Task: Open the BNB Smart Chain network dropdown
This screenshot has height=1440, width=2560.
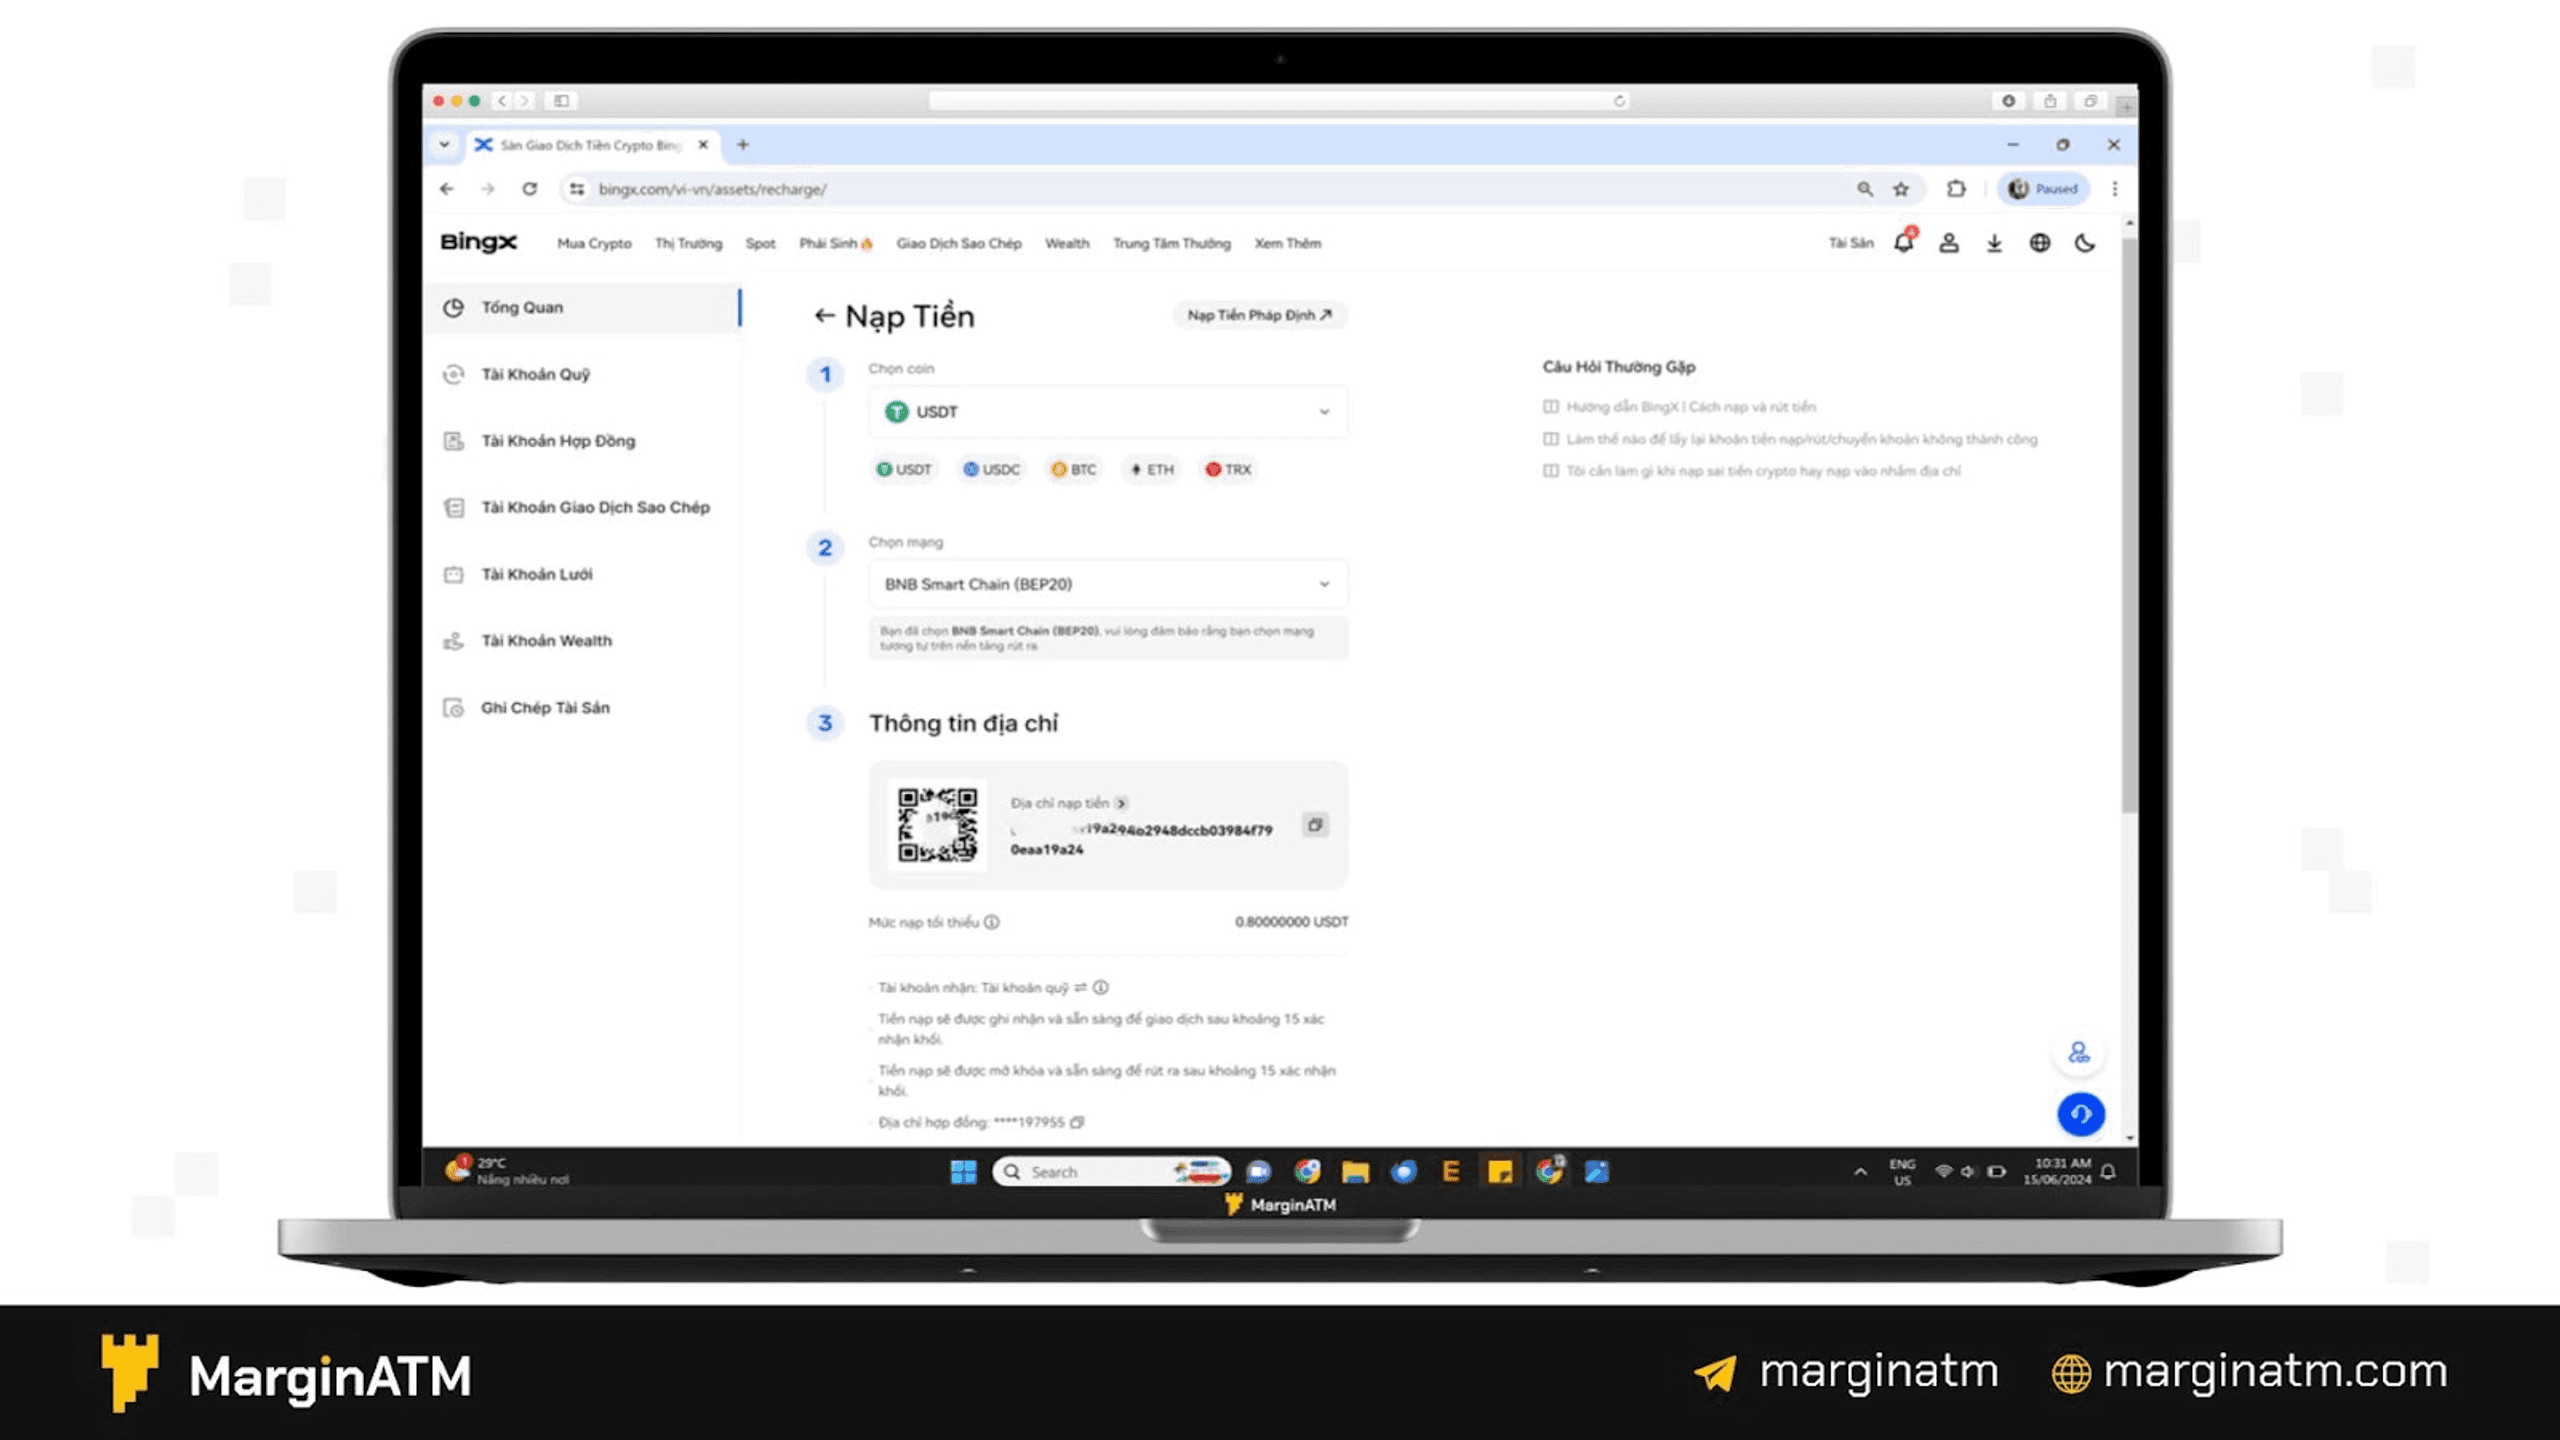Action: pos(1108,584)
